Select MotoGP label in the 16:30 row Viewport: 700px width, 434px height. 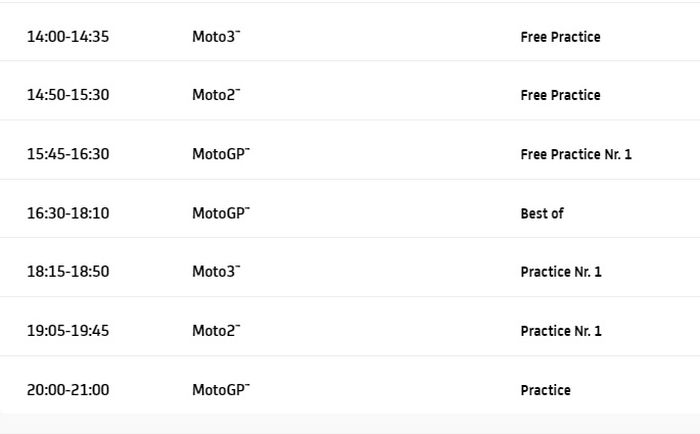pos(220,213)
